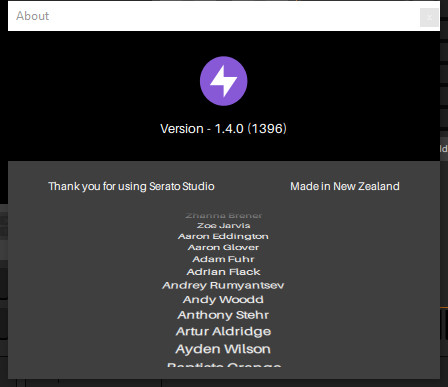Viewport: 448px width, 387px height.
Task: Click the purple Serato Studio lightning logo
Action: tap(224, 81)
